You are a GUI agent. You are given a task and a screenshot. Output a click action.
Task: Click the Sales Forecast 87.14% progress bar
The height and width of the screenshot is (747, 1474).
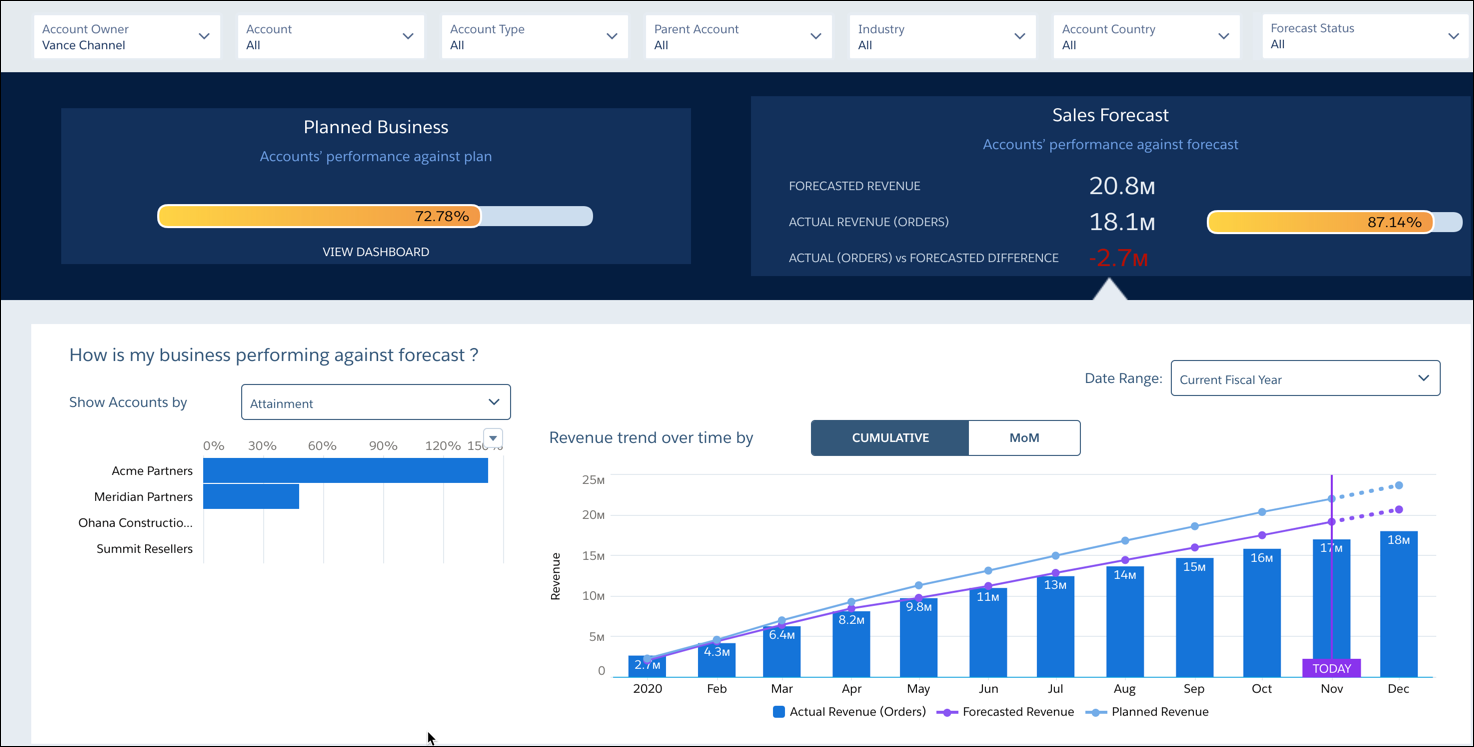[1335, 222]
